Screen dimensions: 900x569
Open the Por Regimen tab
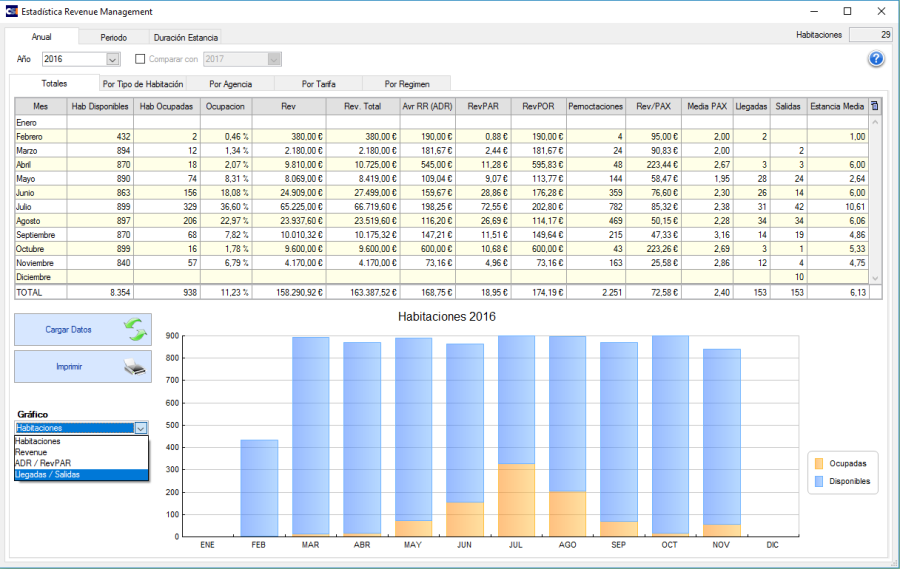coord(407,84)
